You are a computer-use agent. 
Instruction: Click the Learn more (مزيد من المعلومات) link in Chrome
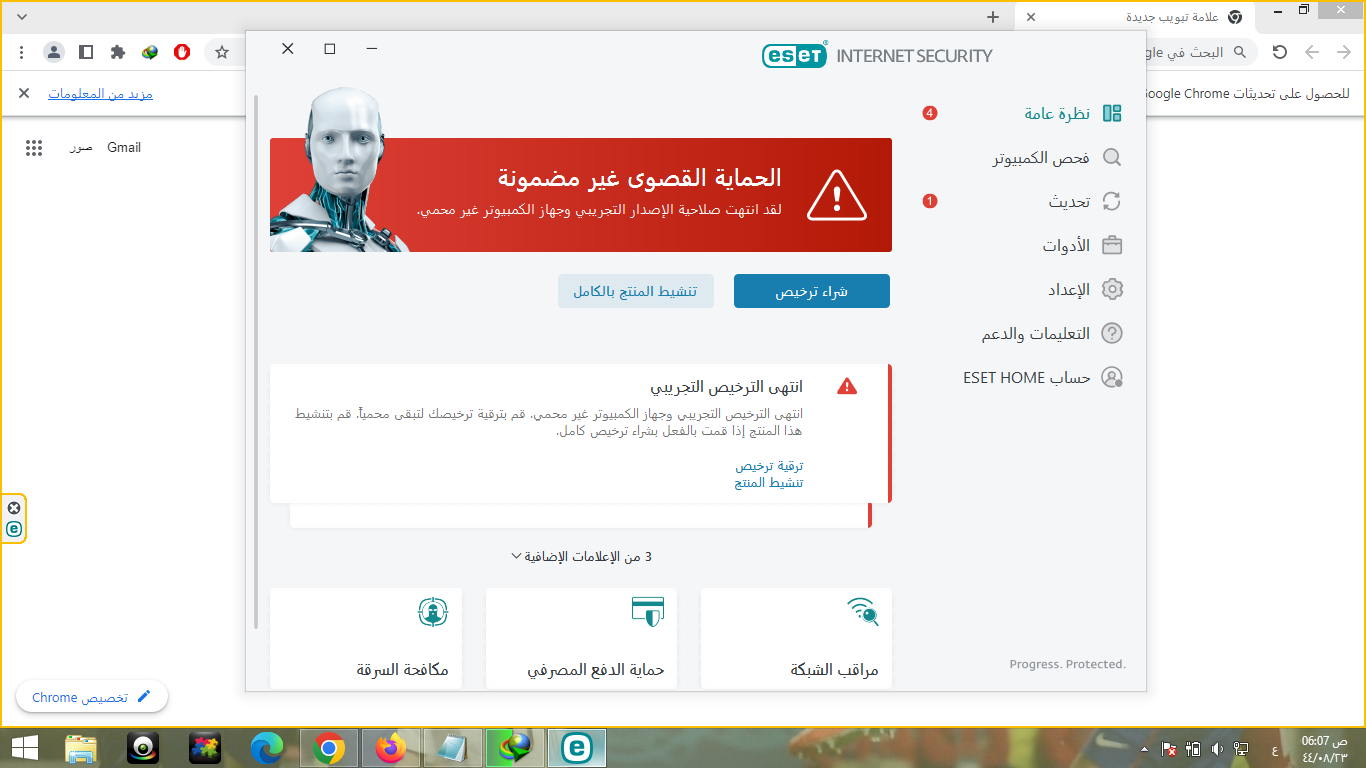point(100,94)
